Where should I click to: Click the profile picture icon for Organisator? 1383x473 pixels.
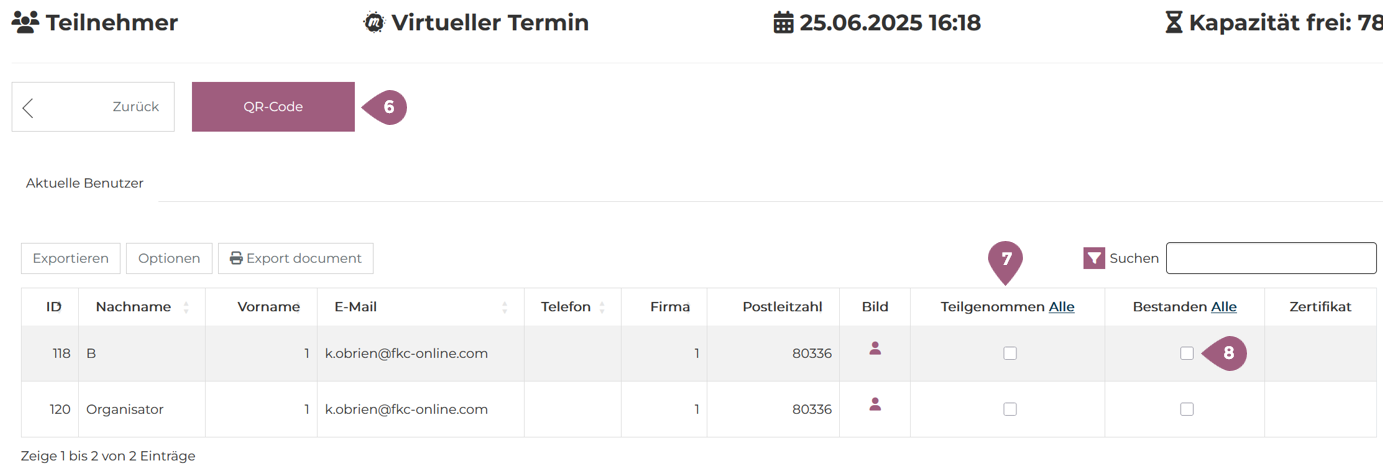pos(875,404)
